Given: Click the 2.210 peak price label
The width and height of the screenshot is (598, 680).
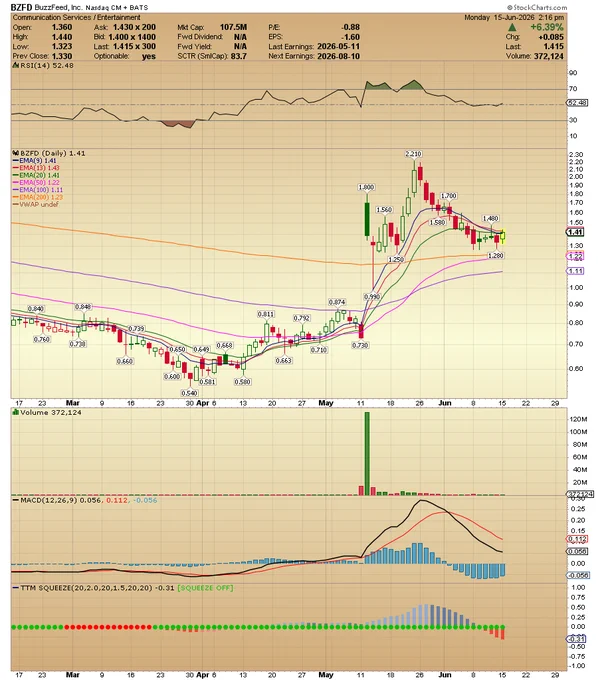Looking at the screenshot, I should tap(413, 154).
